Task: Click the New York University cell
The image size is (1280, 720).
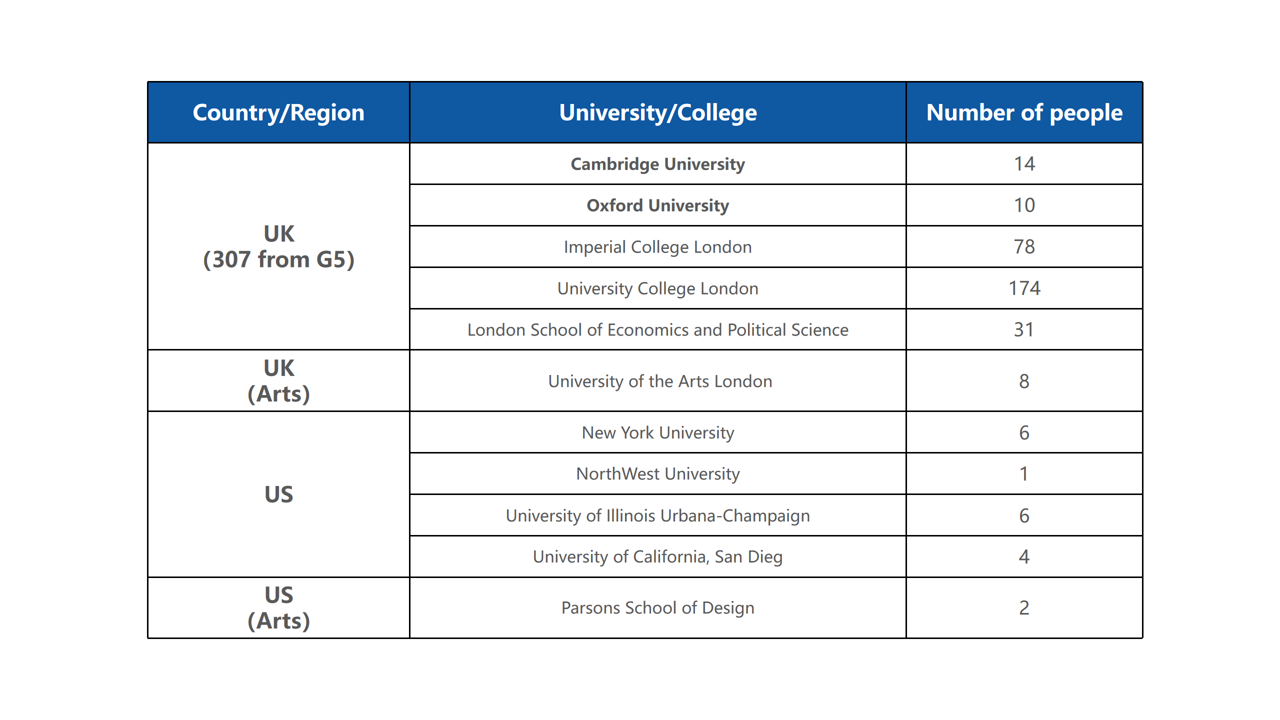Action: click(x=658, y=433)
